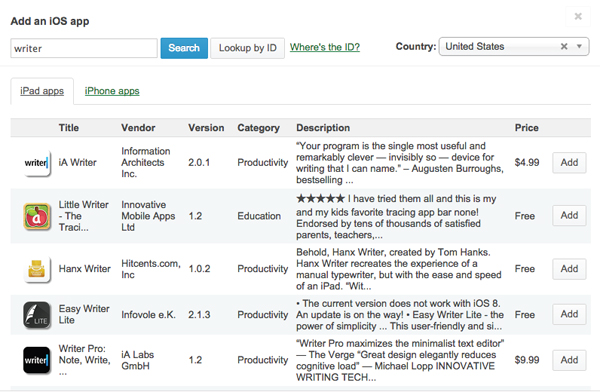The width and height of the screenshot is (600, 392).
Task: Click the $4.99 price
Action: pyautogui.click(x=527, y=162)
